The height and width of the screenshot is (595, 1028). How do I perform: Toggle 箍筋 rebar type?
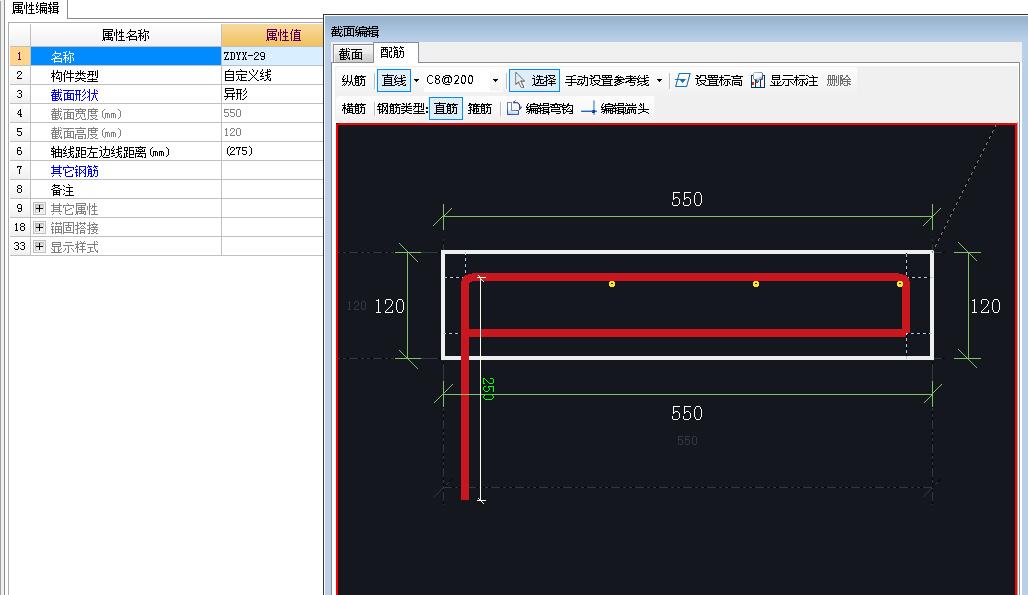pyautogui.click(x=479, y=108)
